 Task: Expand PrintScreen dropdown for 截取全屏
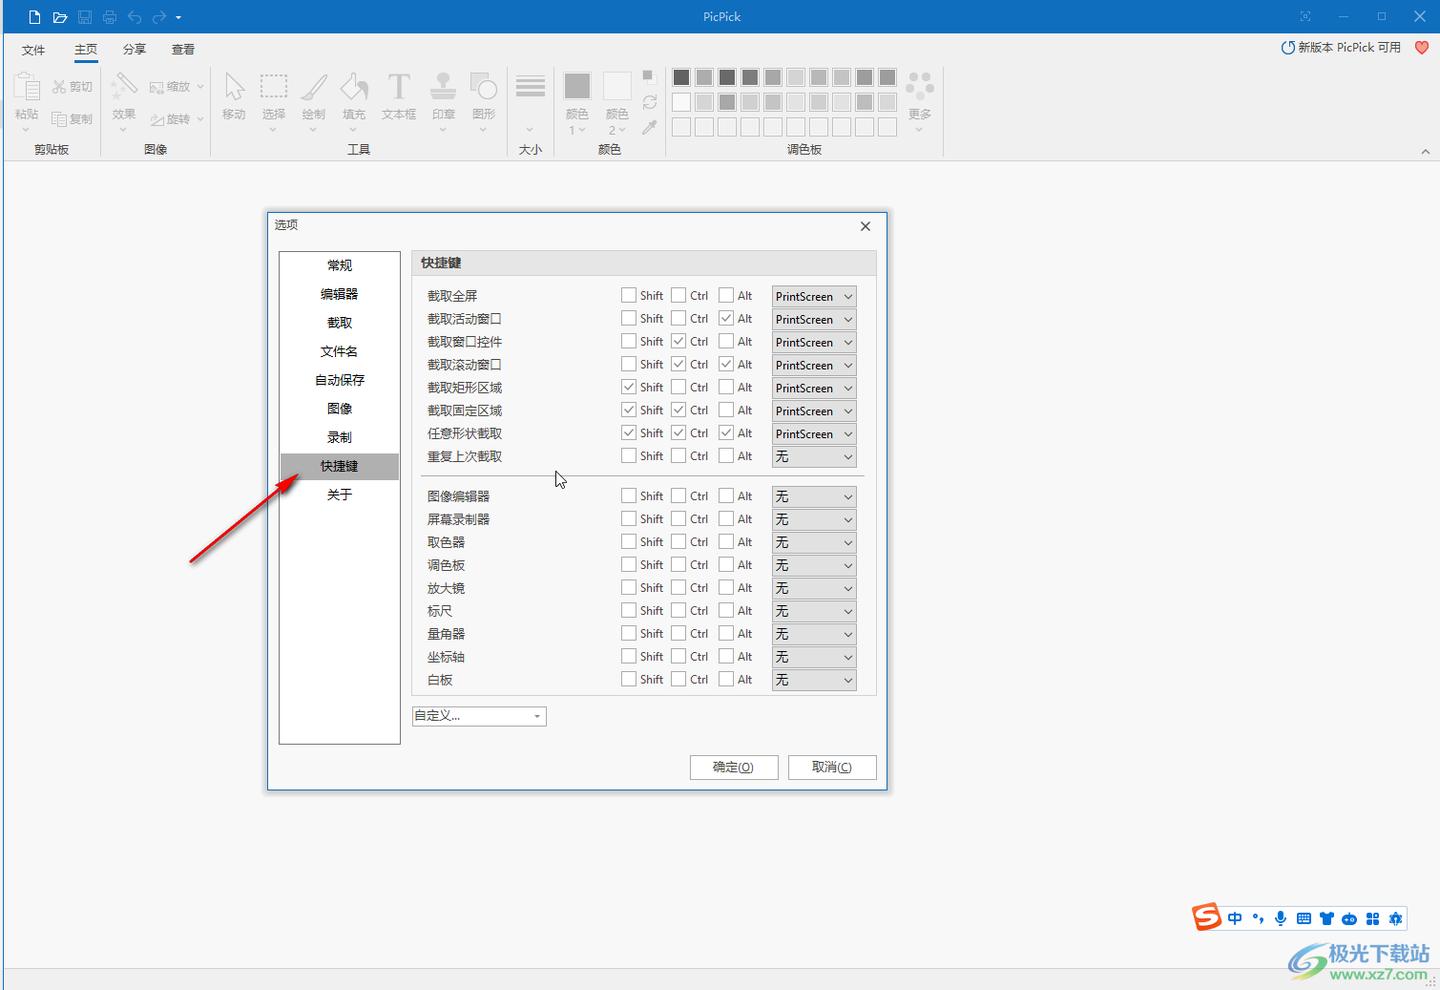coord(814,296)
